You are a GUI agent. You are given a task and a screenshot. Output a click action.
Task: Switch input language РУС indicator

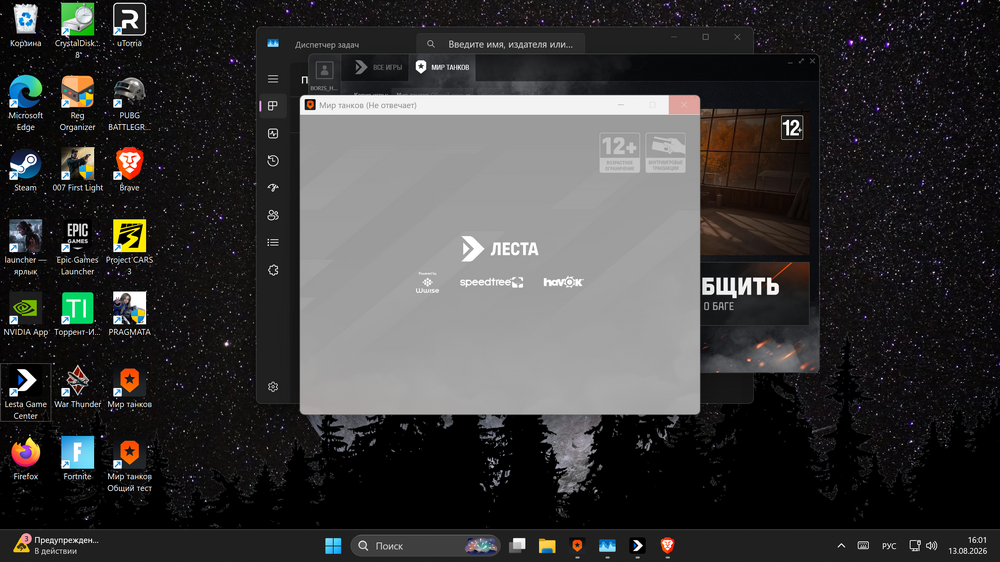(888, 546)
